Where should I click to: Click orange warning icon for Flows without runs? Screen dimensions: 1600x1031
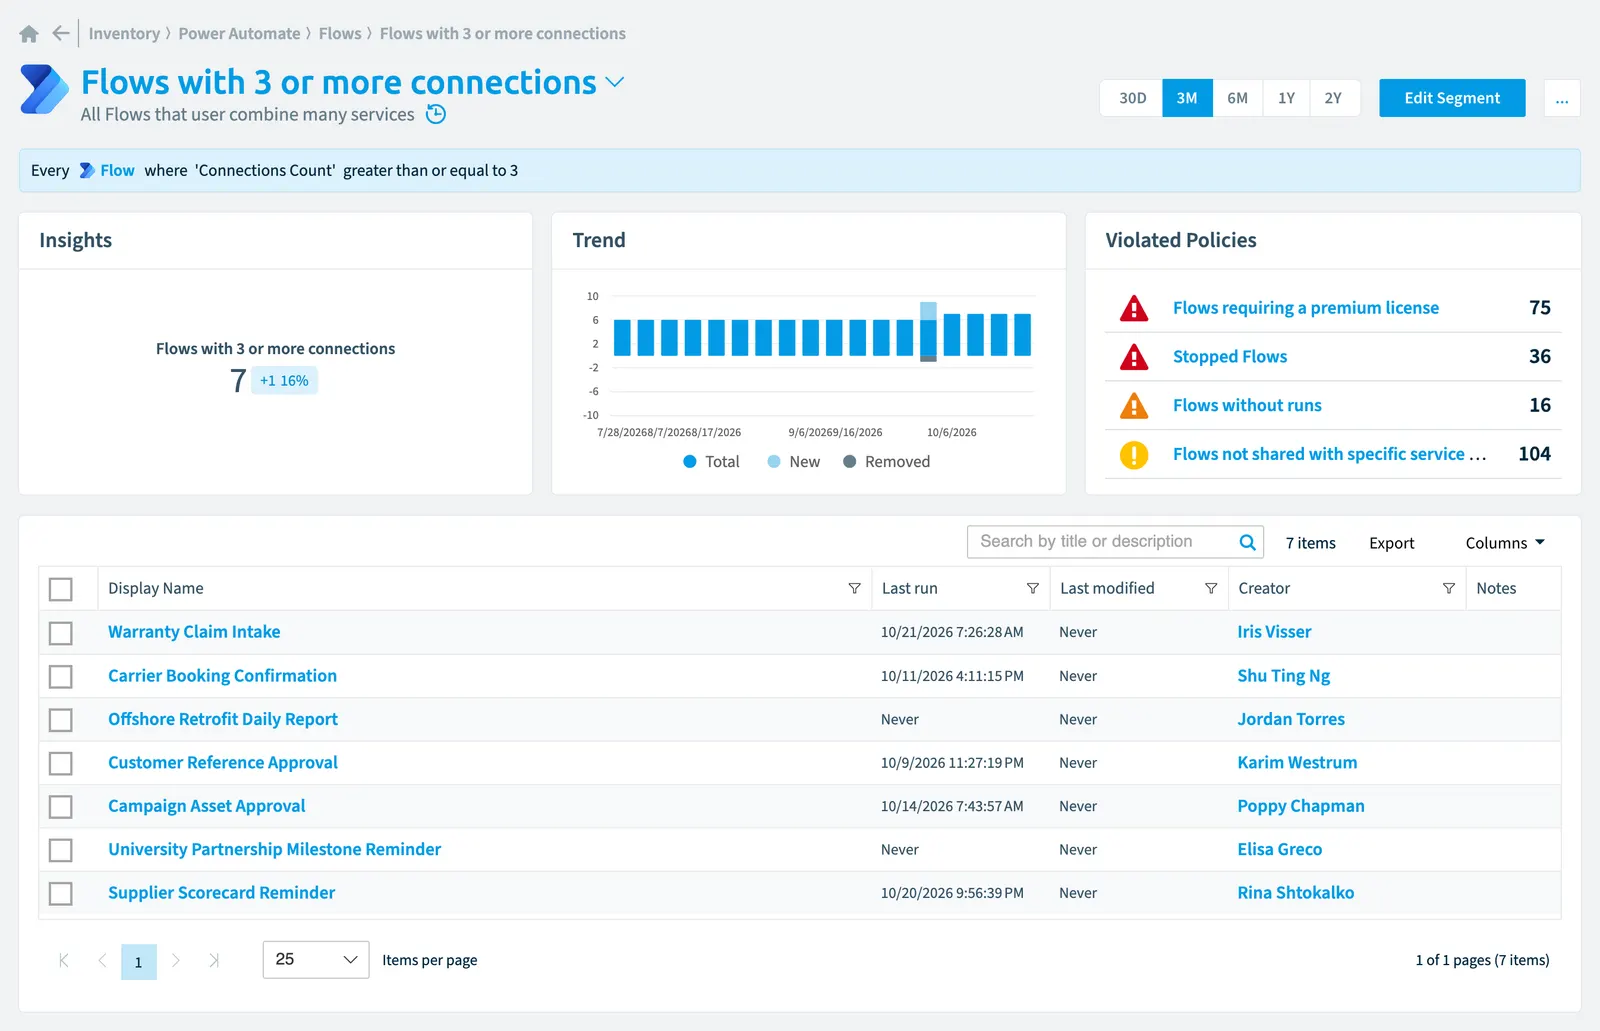1134,406
